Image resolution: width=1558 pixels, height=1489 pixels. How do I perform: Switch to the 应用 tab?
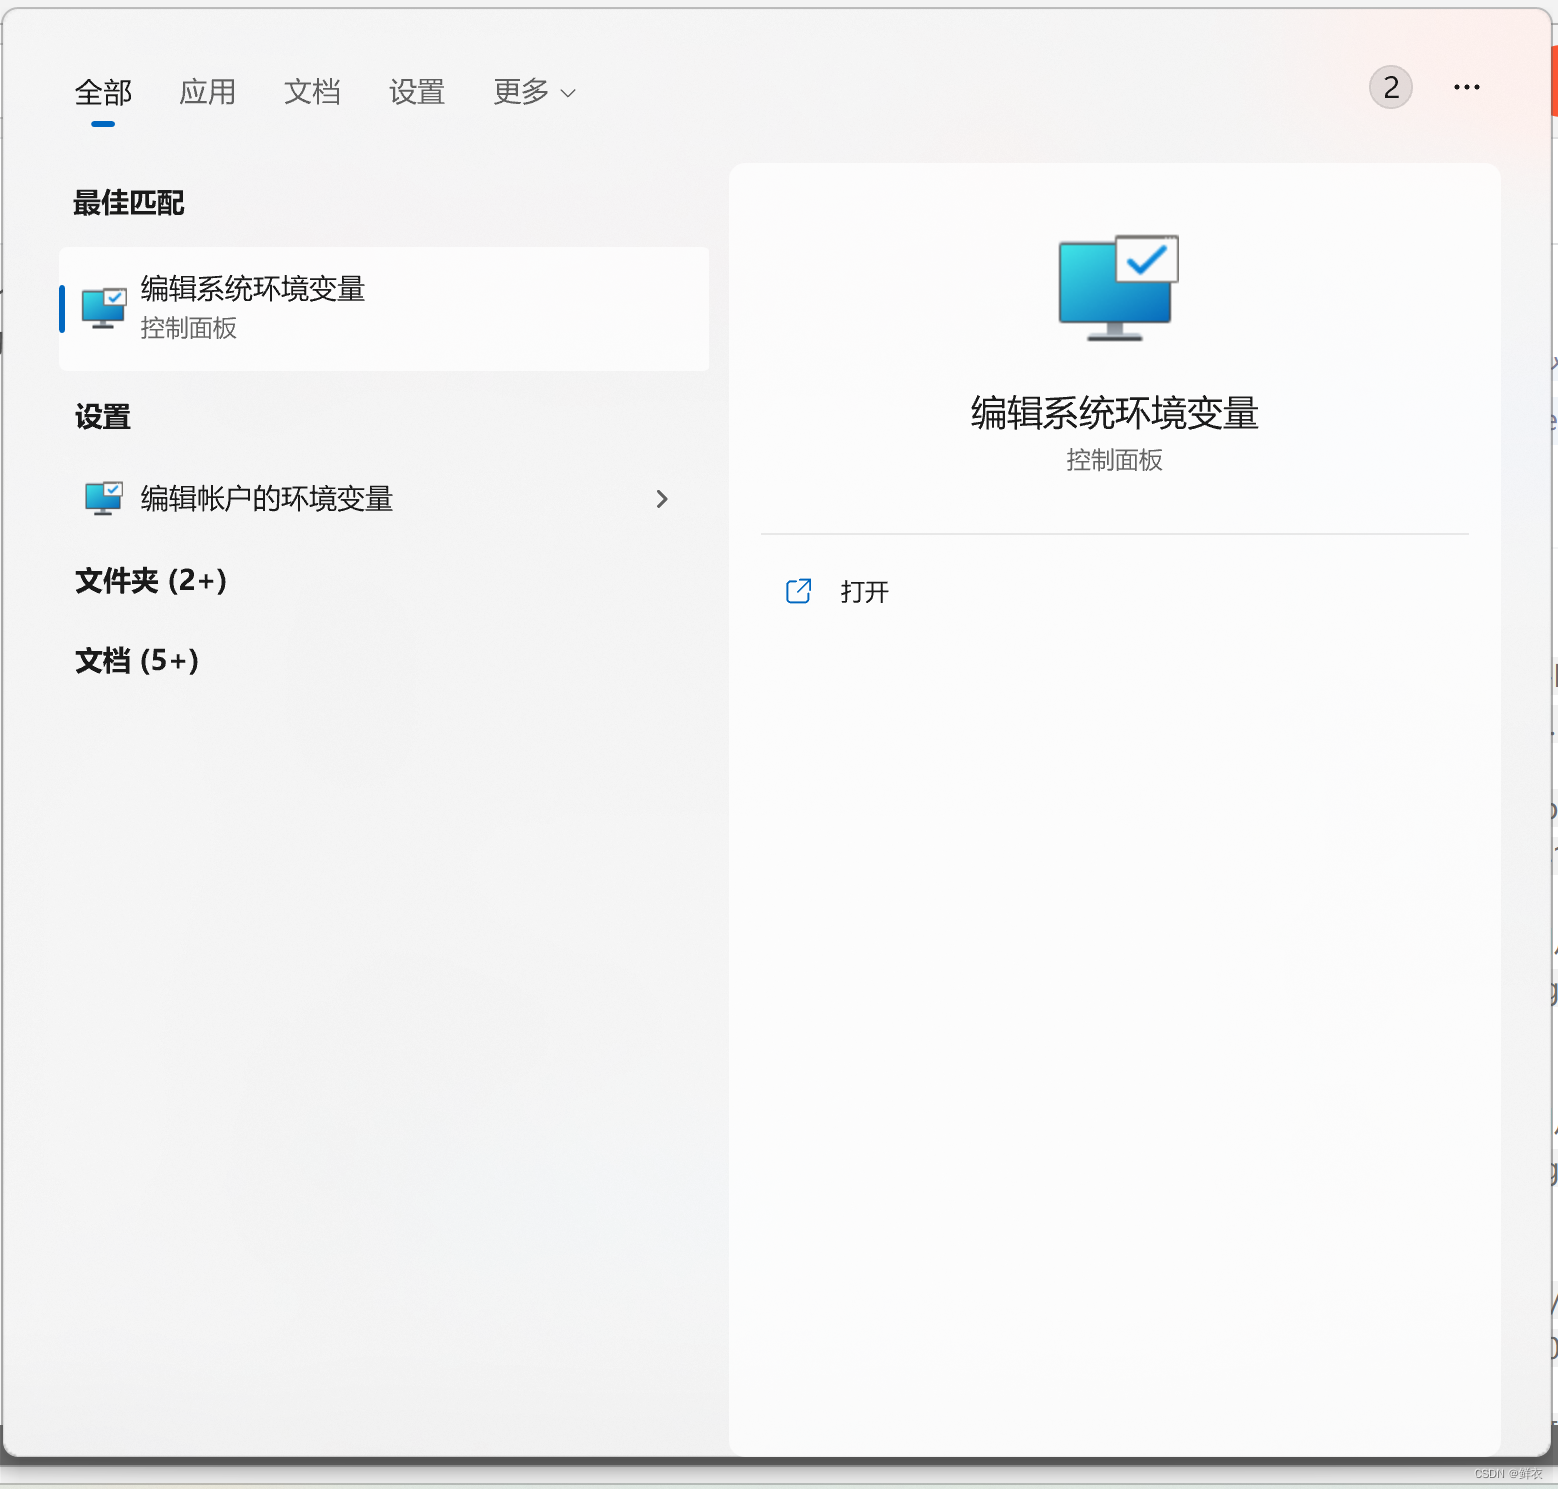tap(207, 92)
